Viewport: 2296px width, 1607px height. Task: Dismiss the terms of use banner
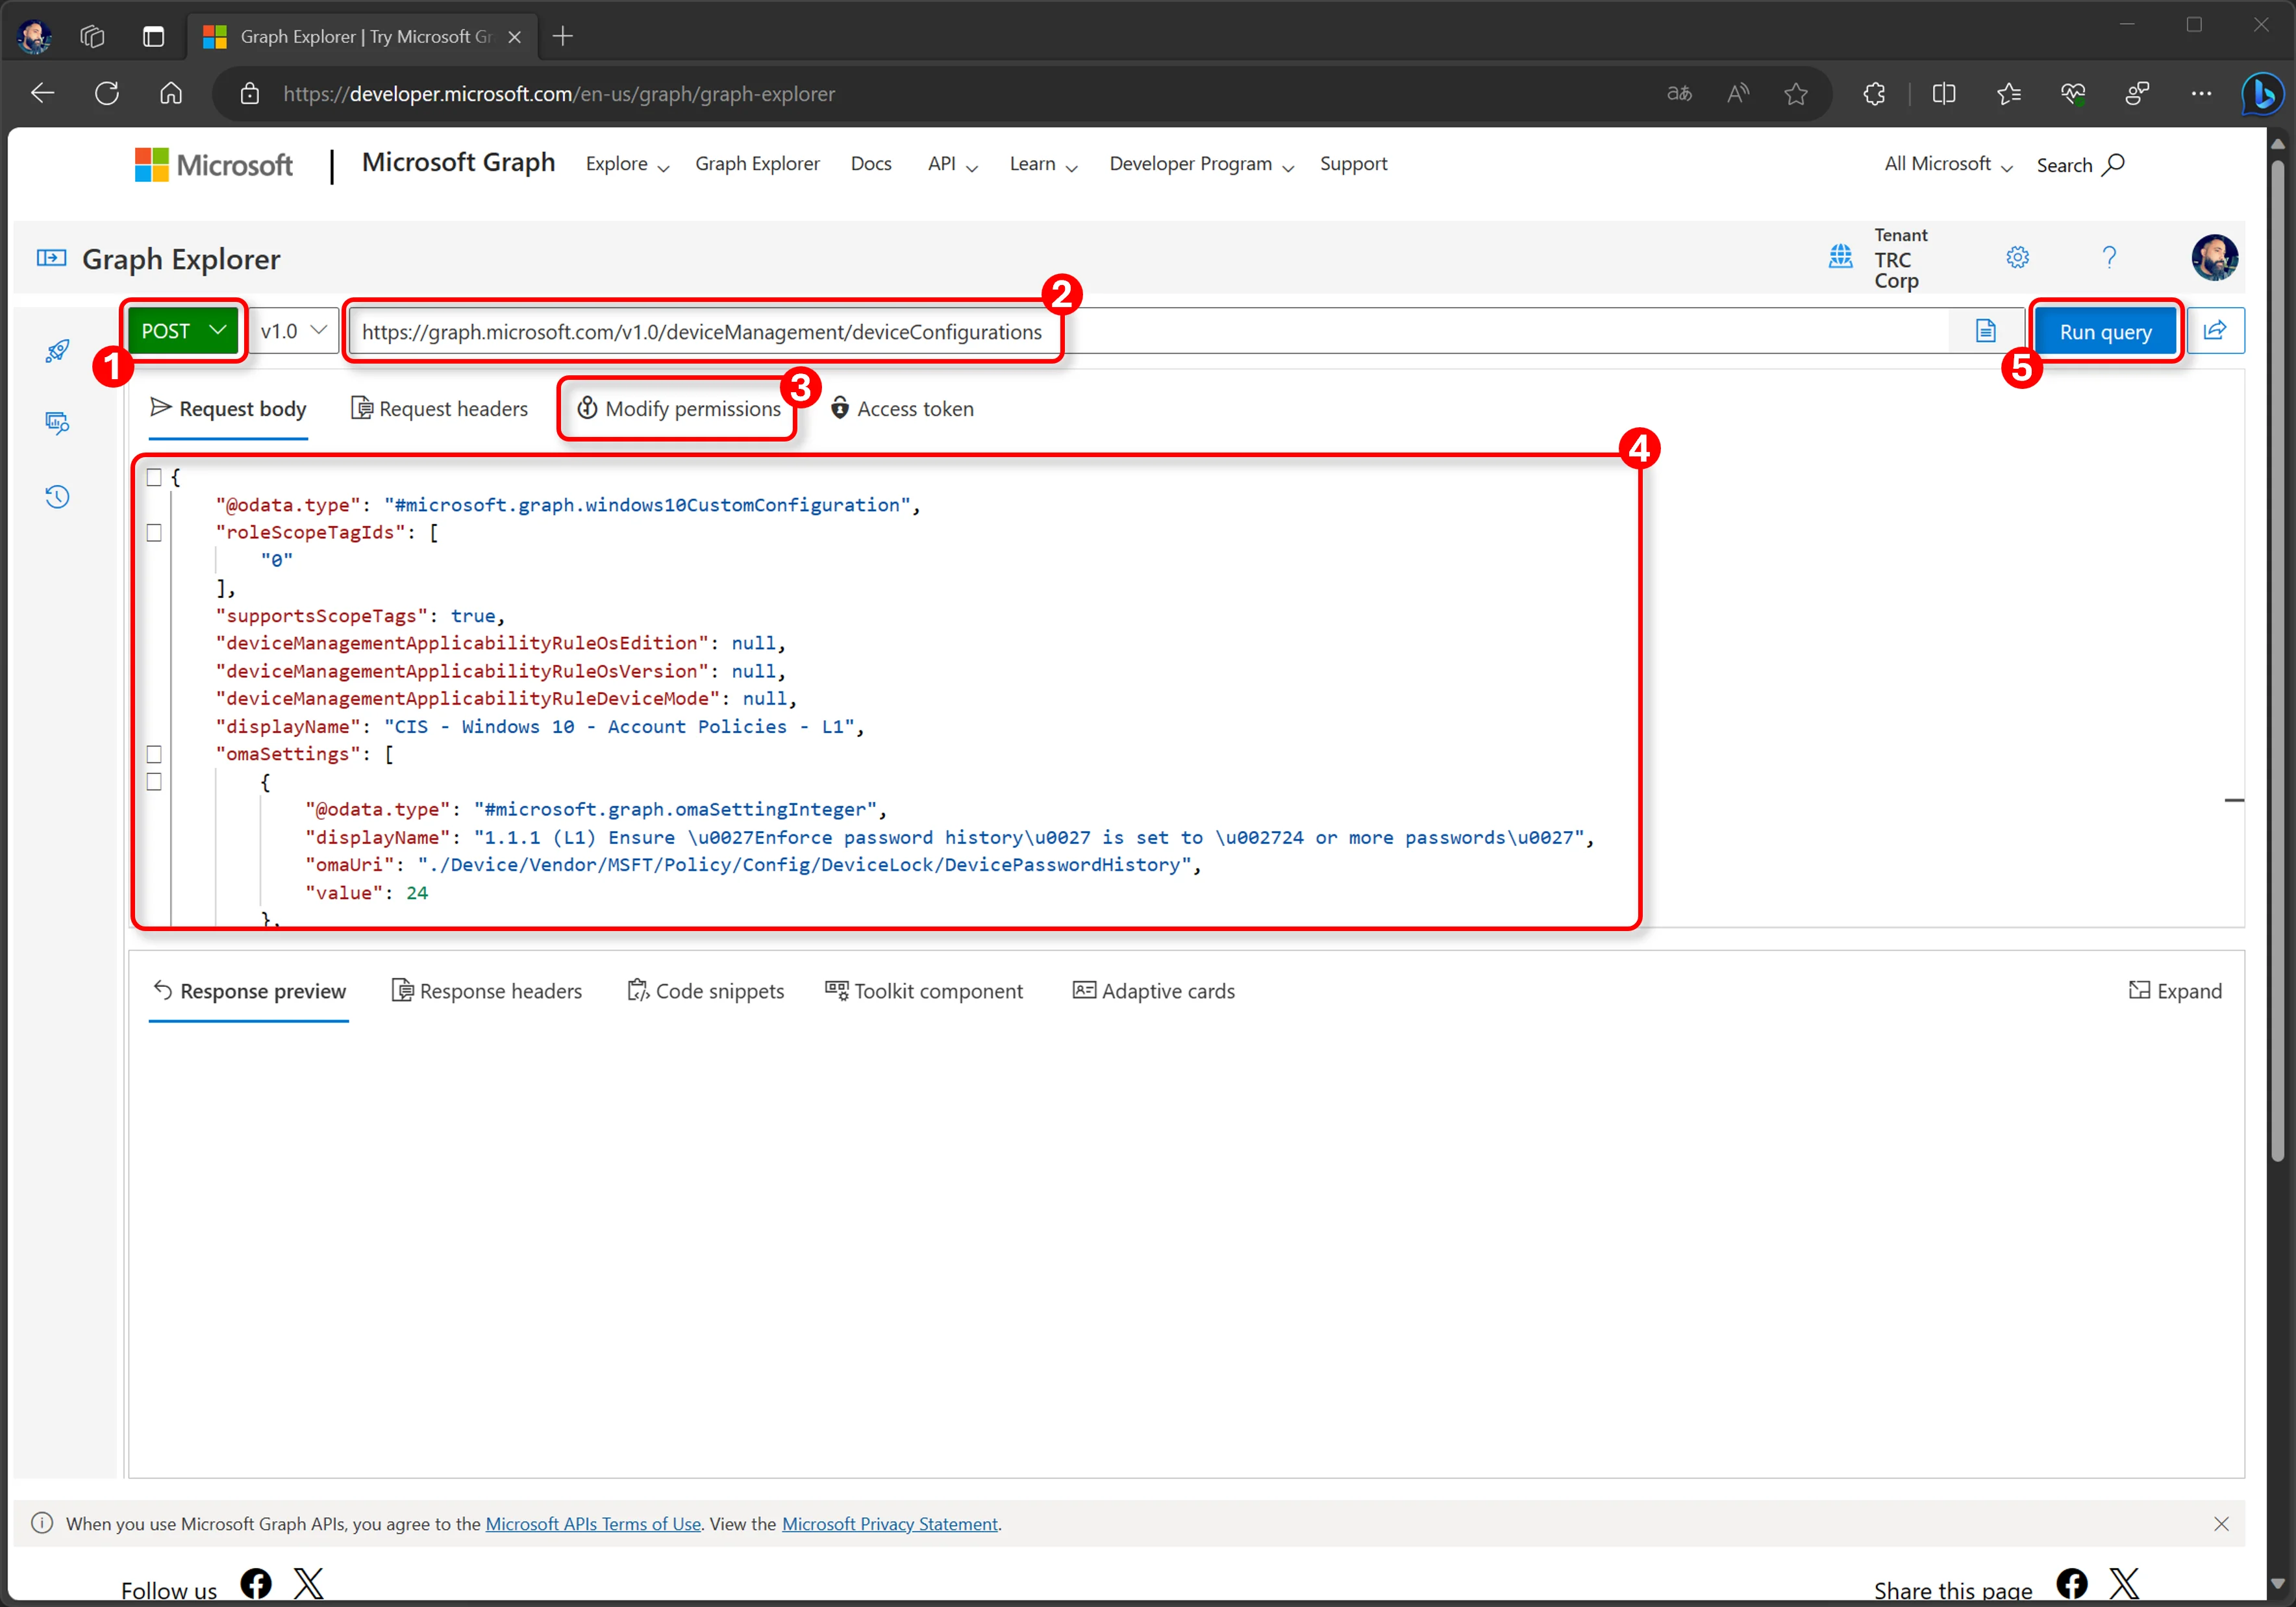pyautogui.click(x=2221, y=1524)
